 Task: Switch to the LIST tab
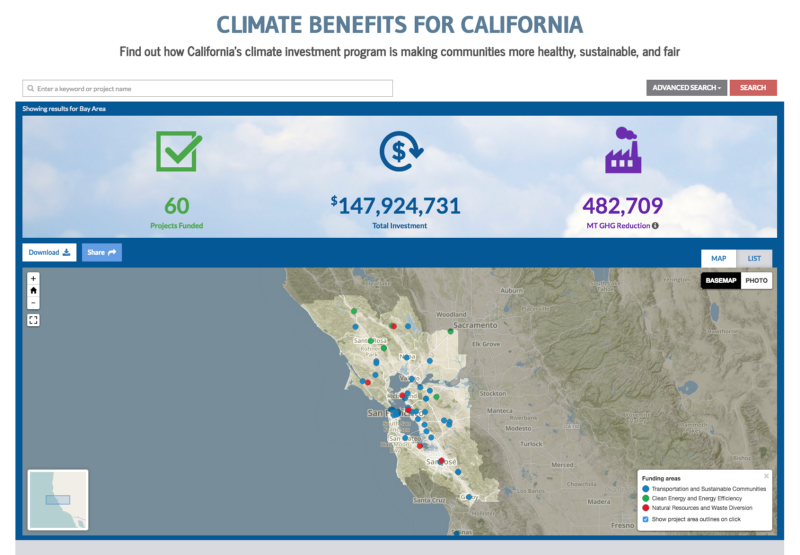(x=754, y=259)
